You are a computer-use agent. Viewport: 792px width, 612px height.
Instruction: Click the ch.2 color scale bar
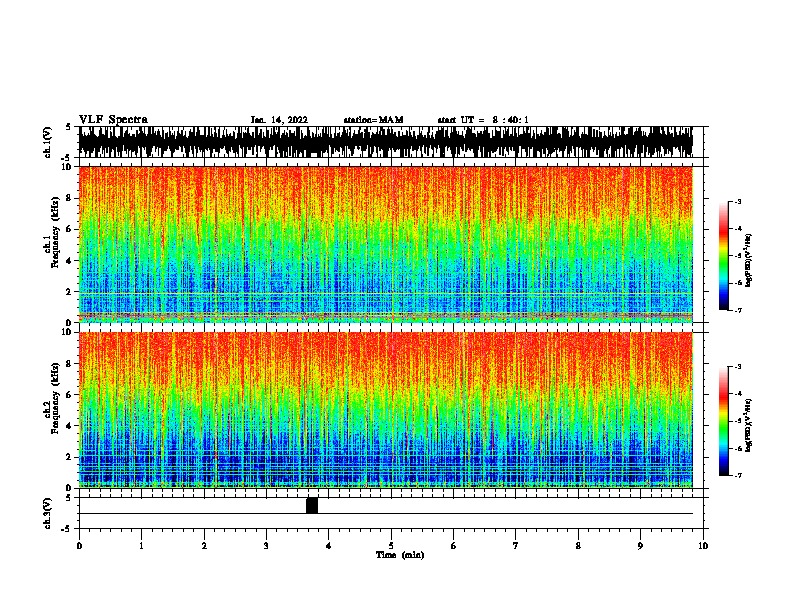click(723, 421)
